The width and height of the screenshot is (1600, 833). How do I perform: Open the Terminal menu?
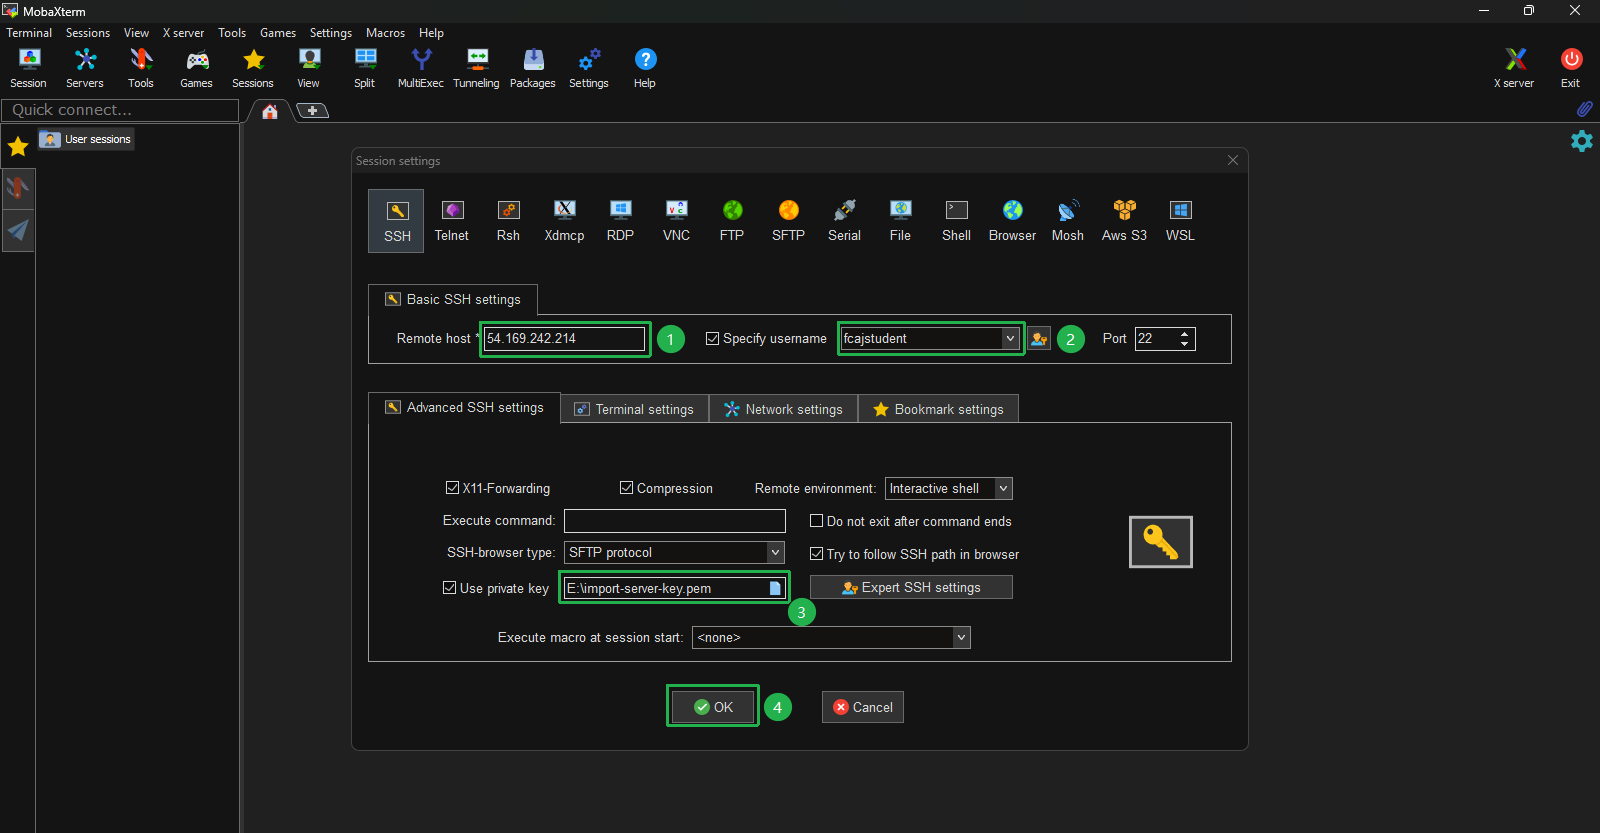(29, 33)
